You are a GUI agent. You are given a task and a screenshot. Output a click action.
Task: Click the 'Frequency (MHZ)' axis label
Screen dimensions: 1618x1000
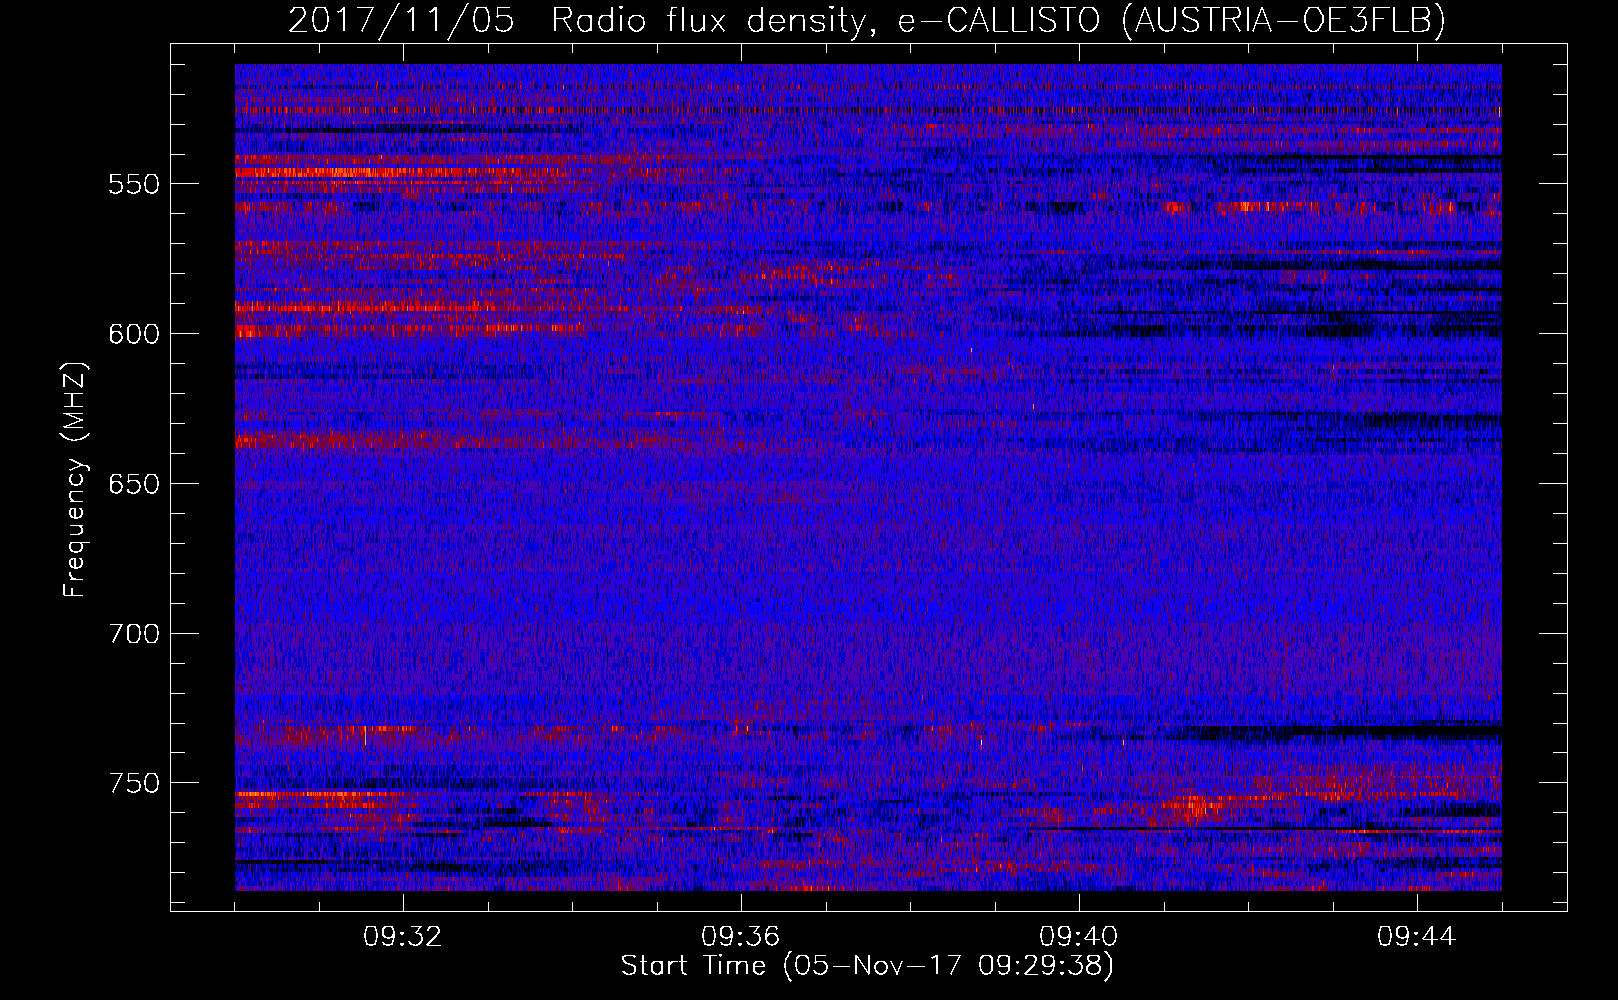tap(75, 480)
